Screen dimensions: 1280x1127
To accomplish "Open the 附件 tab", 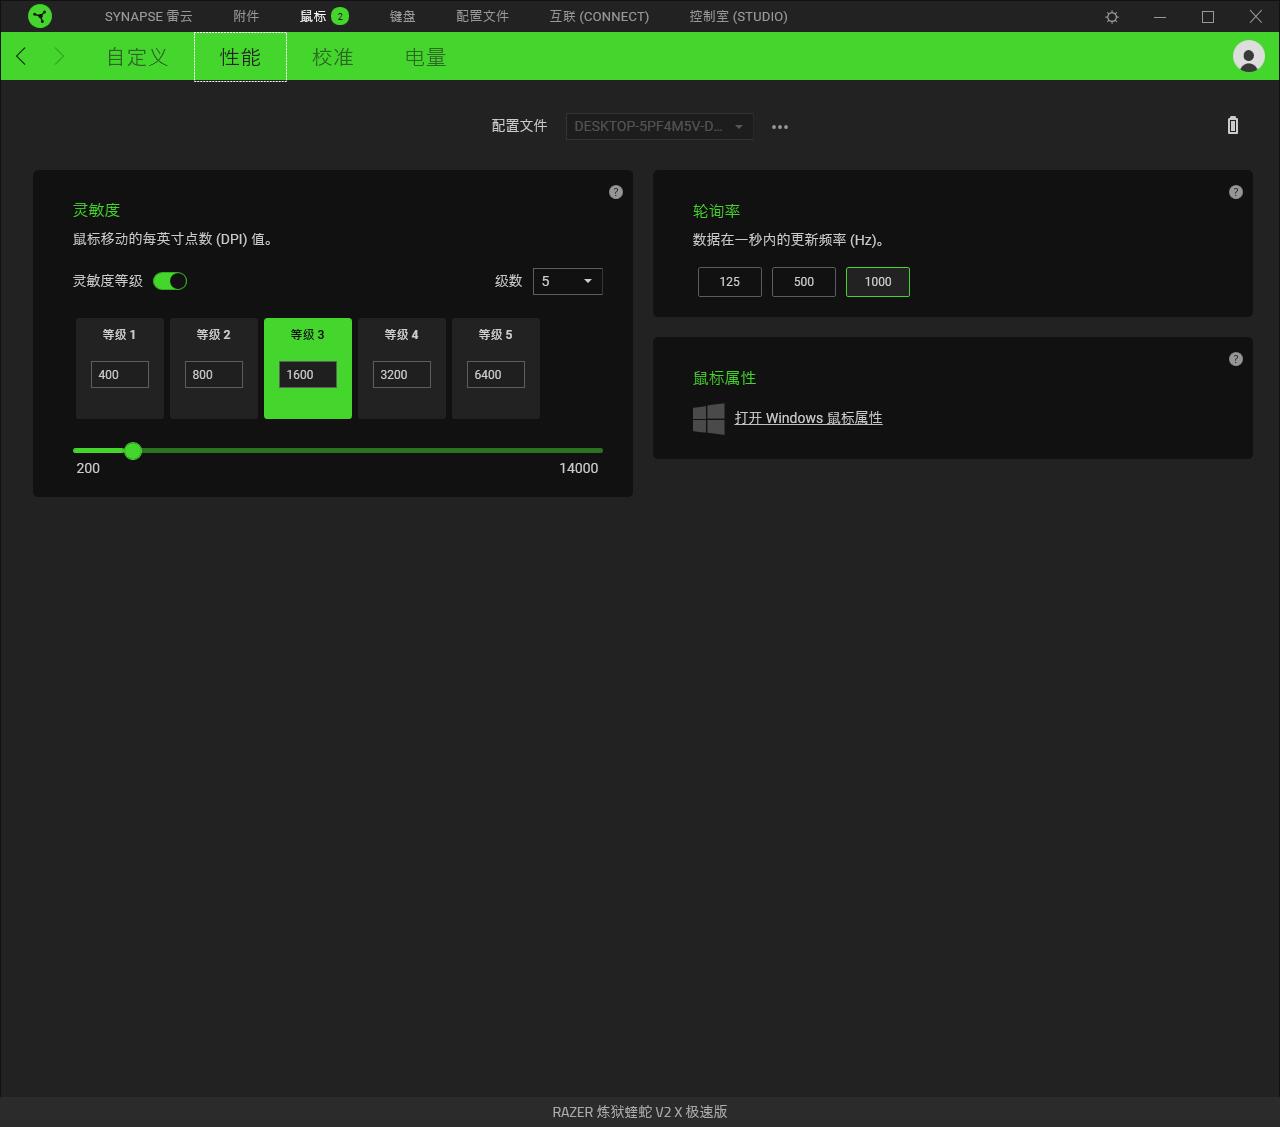I will point(246,17).
